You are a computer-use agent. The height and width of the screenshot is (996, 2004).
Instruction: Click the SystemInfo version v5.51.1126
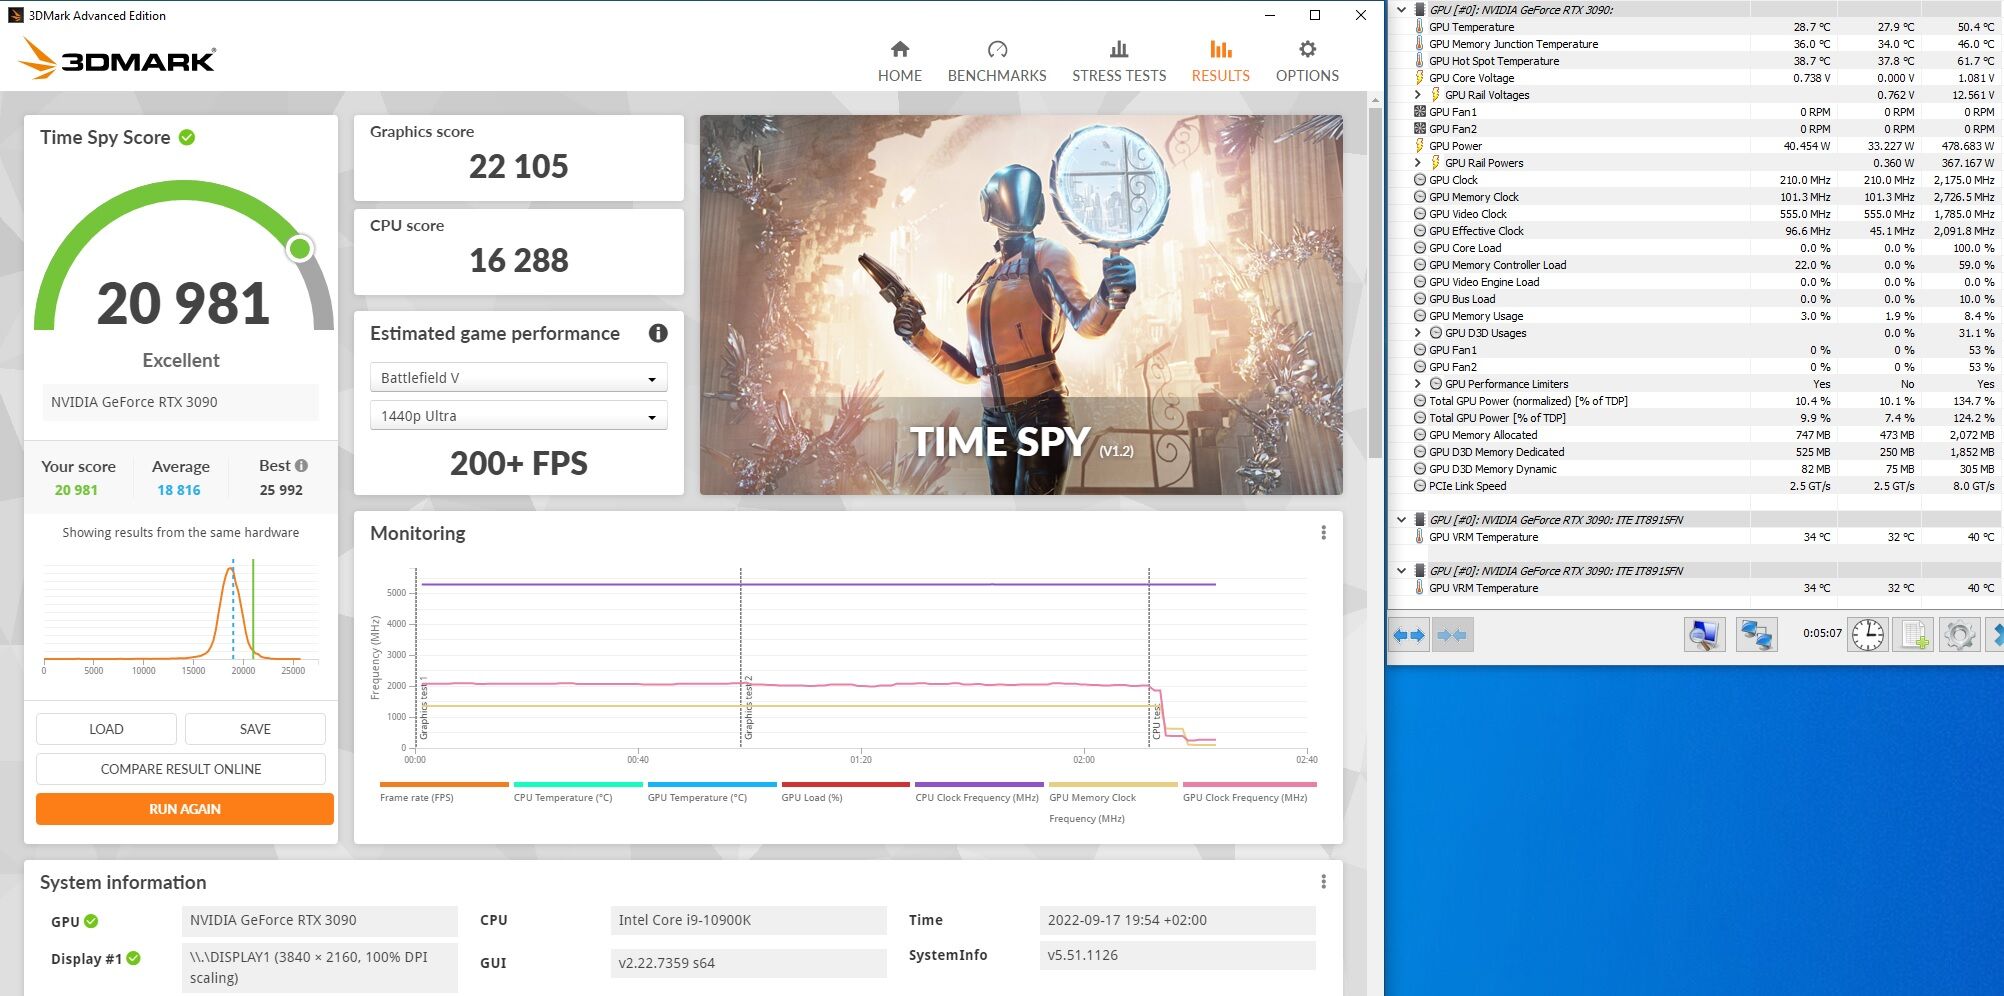[1178, 955]
